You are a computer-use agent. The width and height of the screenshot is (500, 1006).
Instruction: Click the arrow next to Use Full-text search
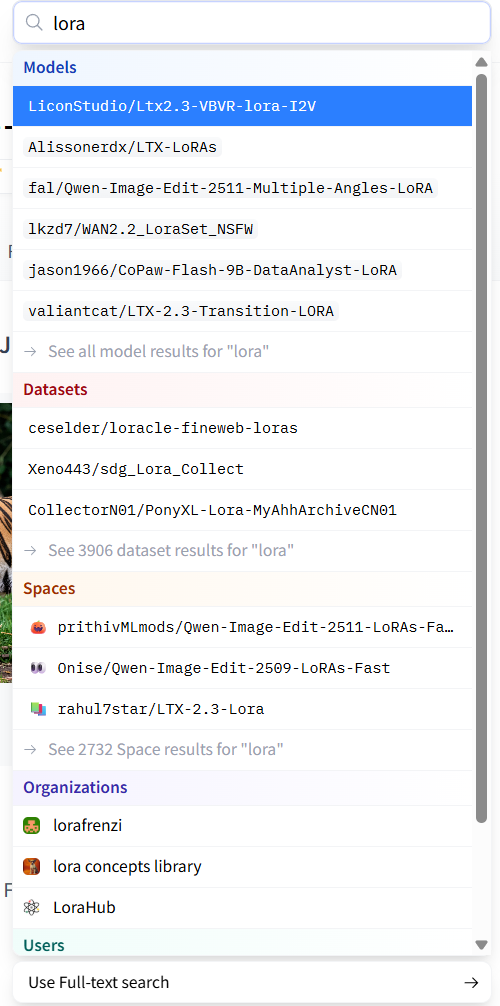pos(471,983)
